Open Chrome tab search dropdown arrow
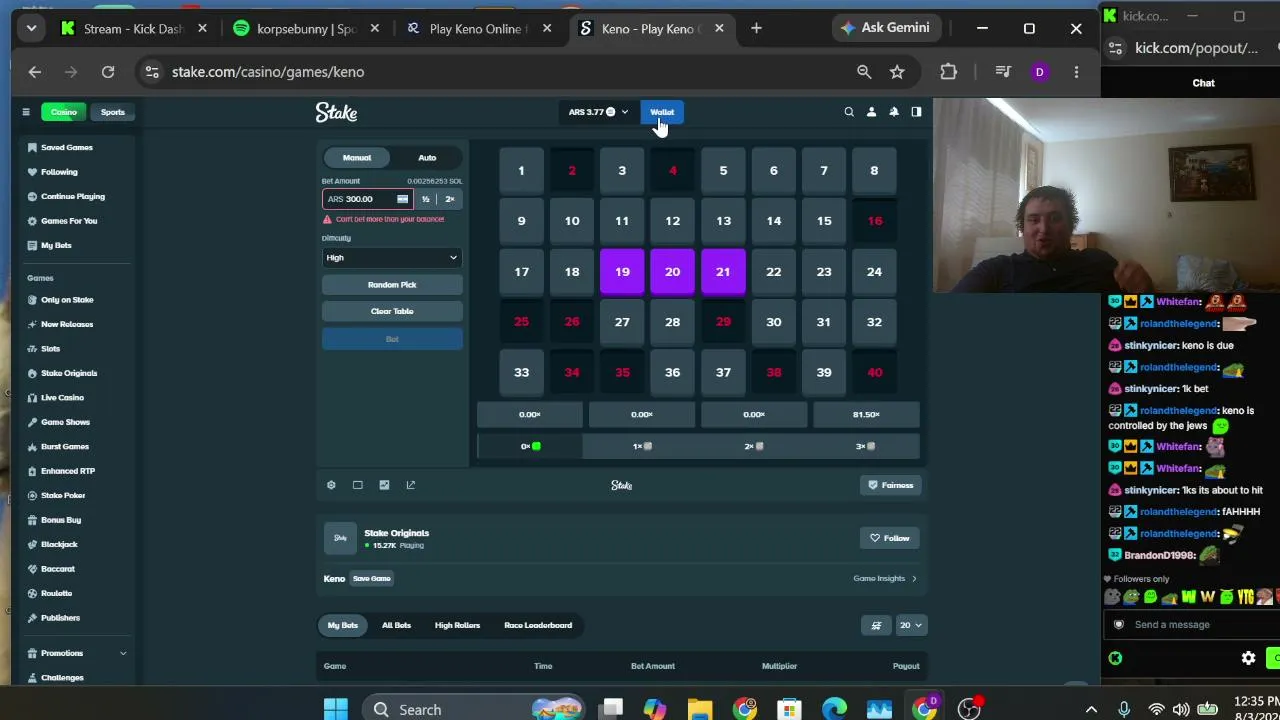The image size is (1280, 720). tap(31, 28)
